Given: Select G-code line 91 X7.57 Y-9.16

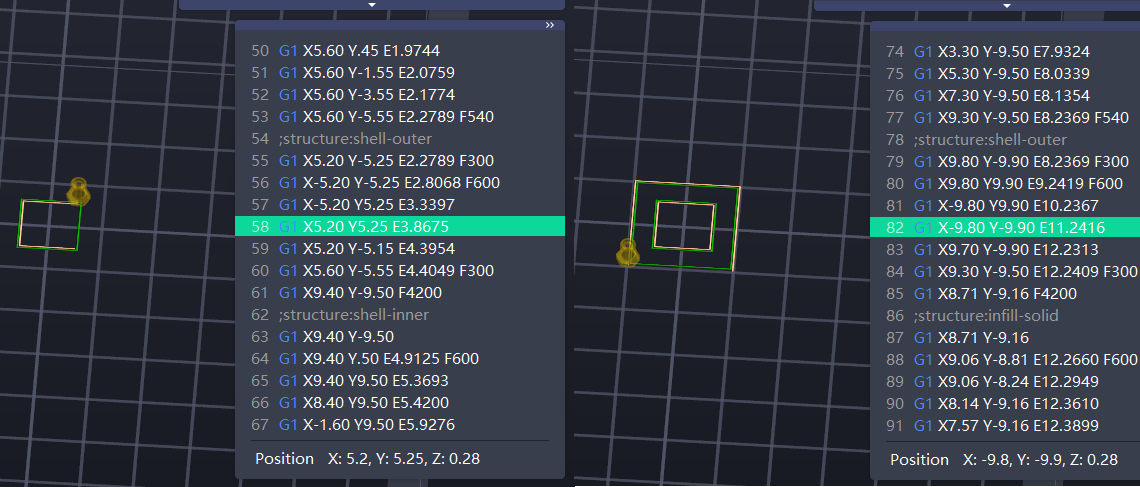Looking at the screenshot, I should pos(1002,425).
